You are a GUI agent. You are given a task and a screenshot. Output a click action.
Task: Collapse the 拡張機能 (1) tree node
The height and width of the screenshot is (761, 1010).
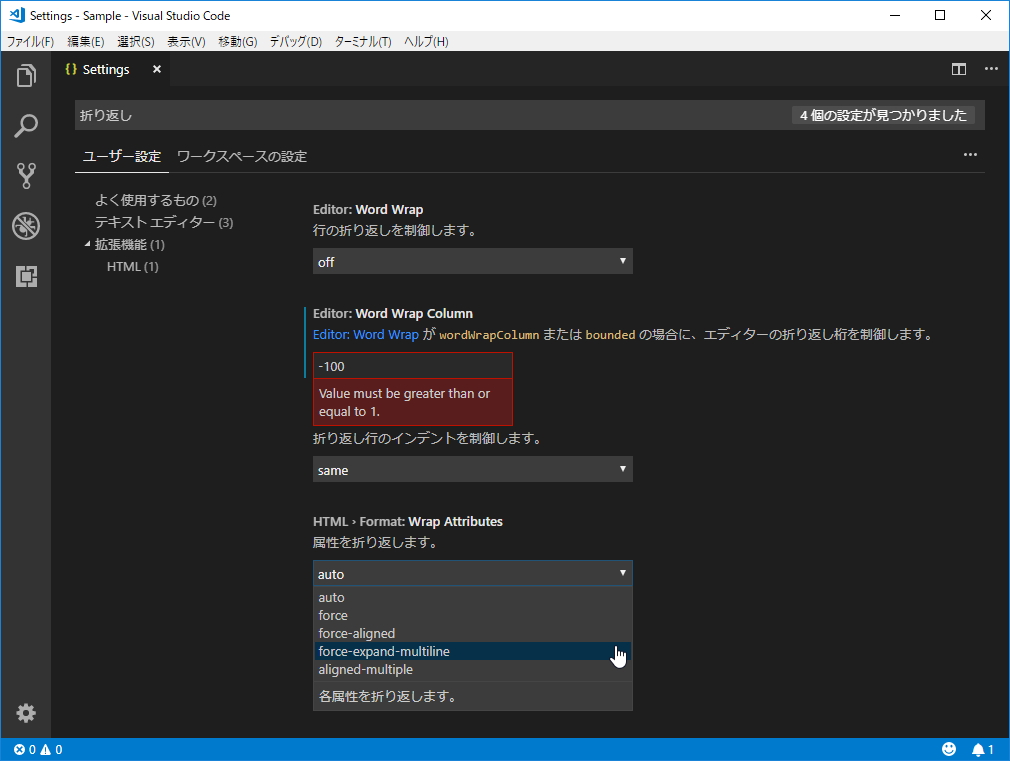[88, 244]
